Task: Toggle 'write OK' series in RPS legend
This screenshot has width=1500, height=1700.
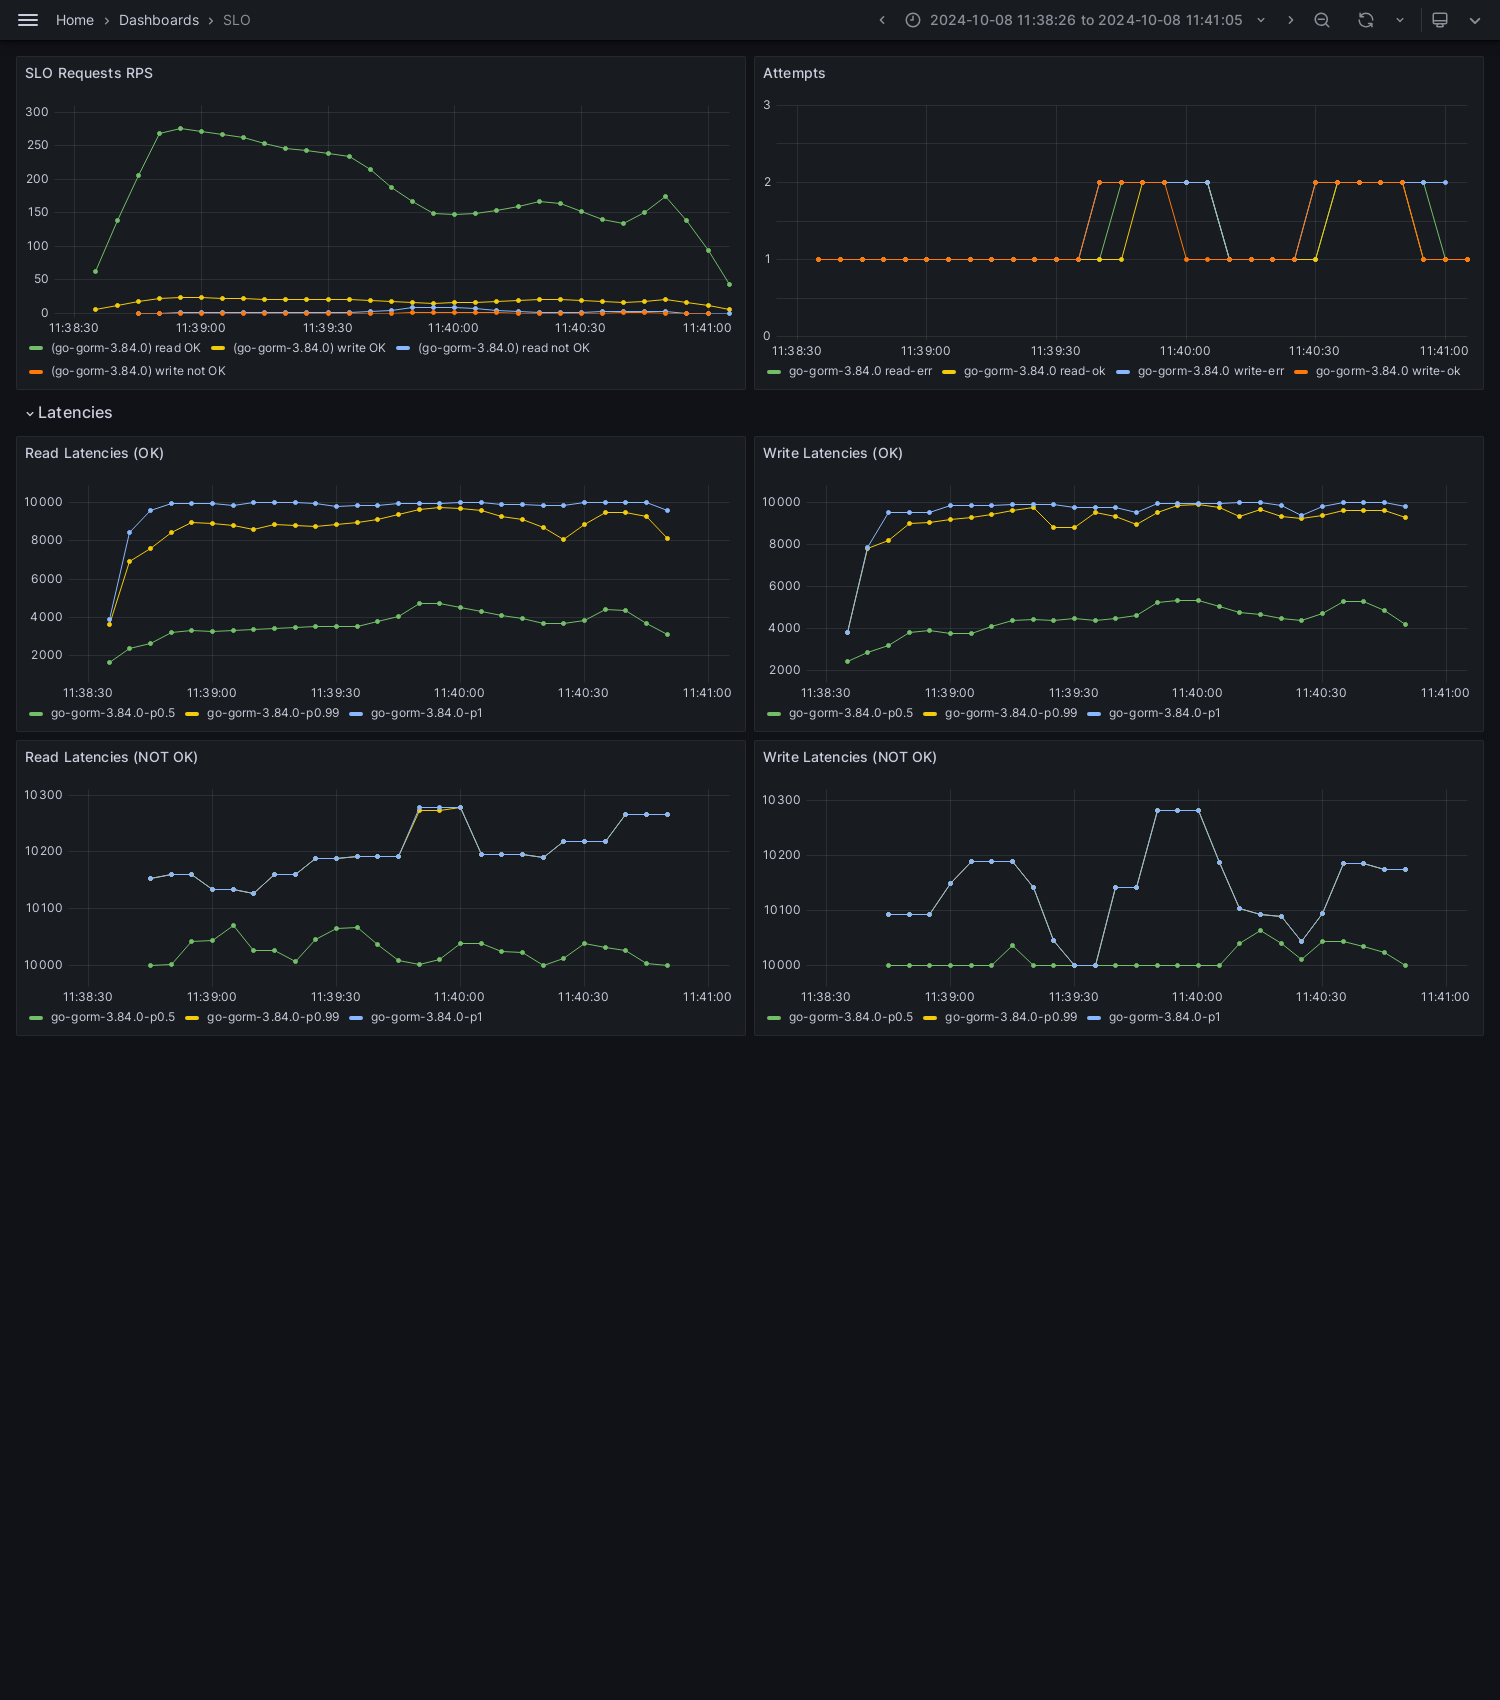Action: [x=309, y=348]
